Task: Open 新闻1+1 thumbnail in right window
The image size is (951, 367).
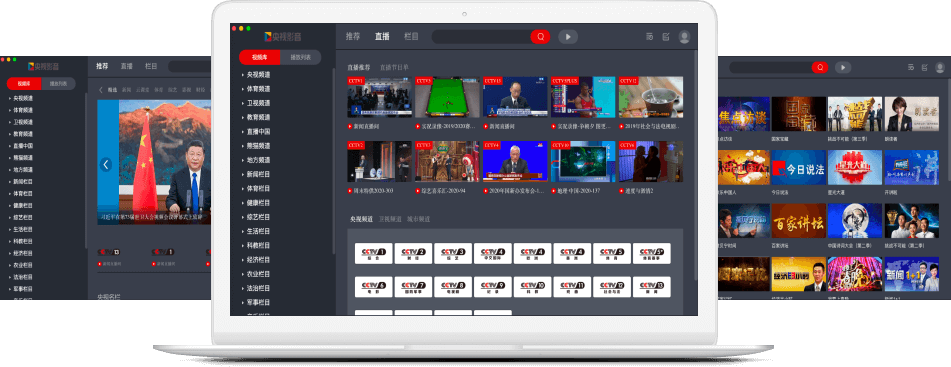Action: (x=911, y=274)
